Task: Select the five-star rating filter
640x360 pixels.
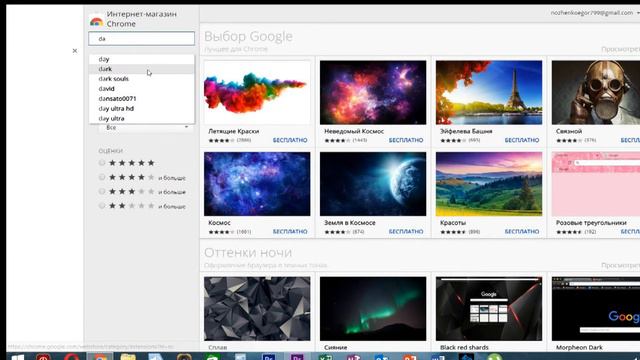Action: (x=102, y=163)
